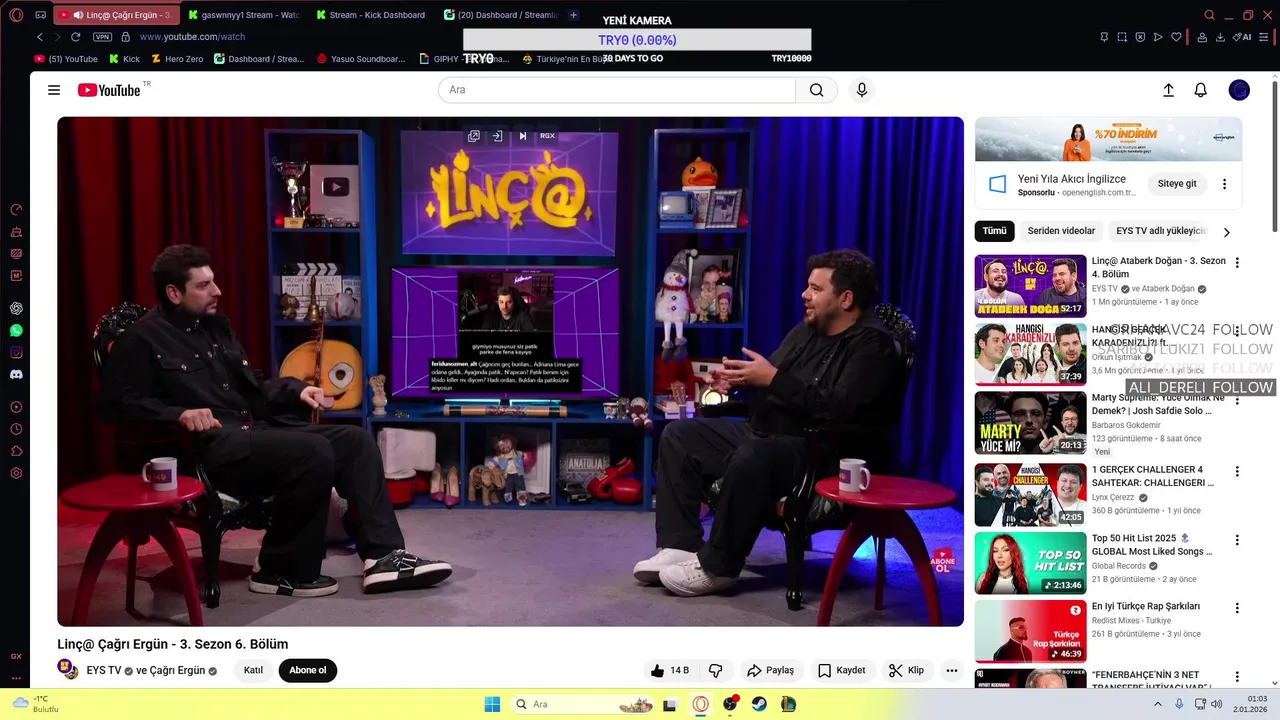Open the YouTube create/upload icon

pos(1168,90)
